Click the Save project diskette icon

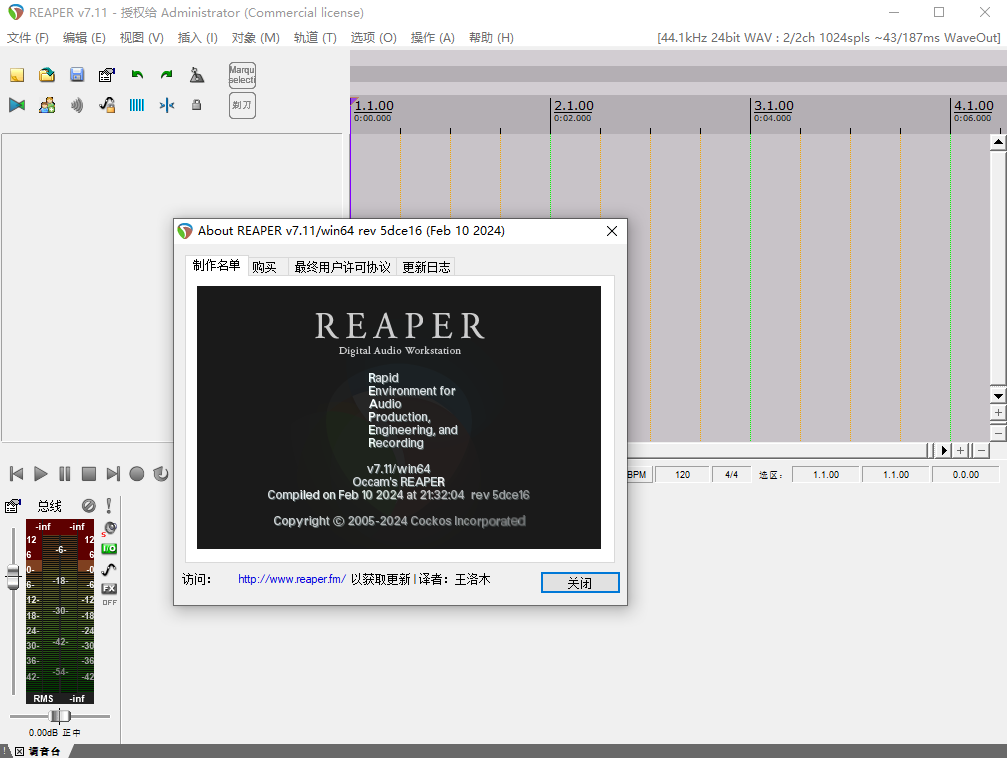click(76, 75)
